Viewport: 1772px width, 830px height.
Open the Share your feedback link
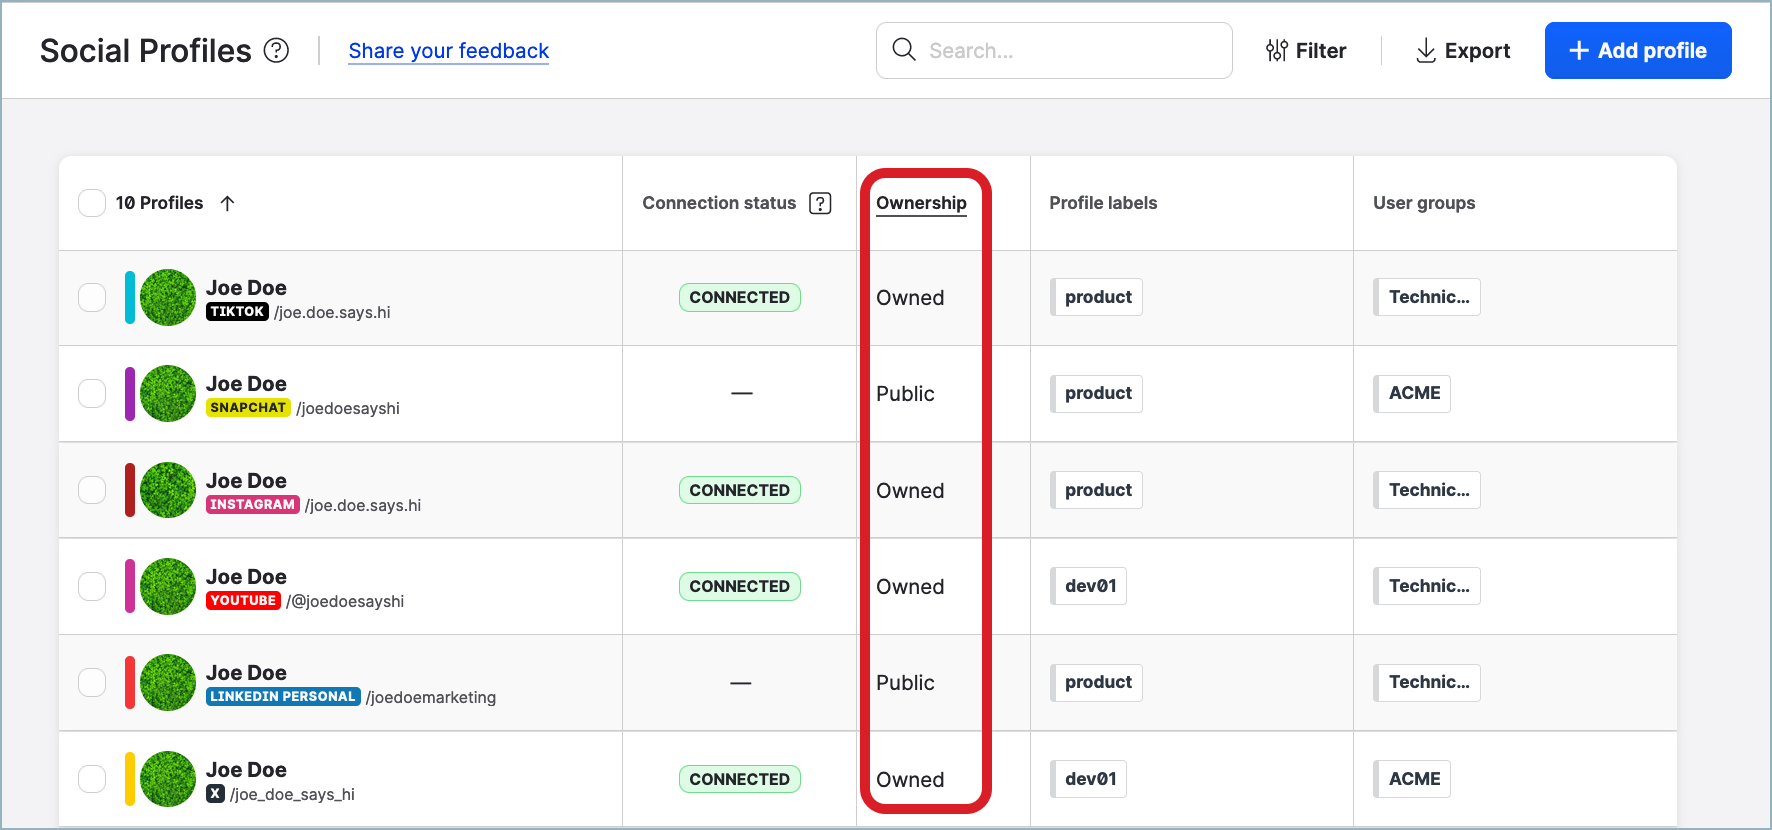[x=448, y=51]
